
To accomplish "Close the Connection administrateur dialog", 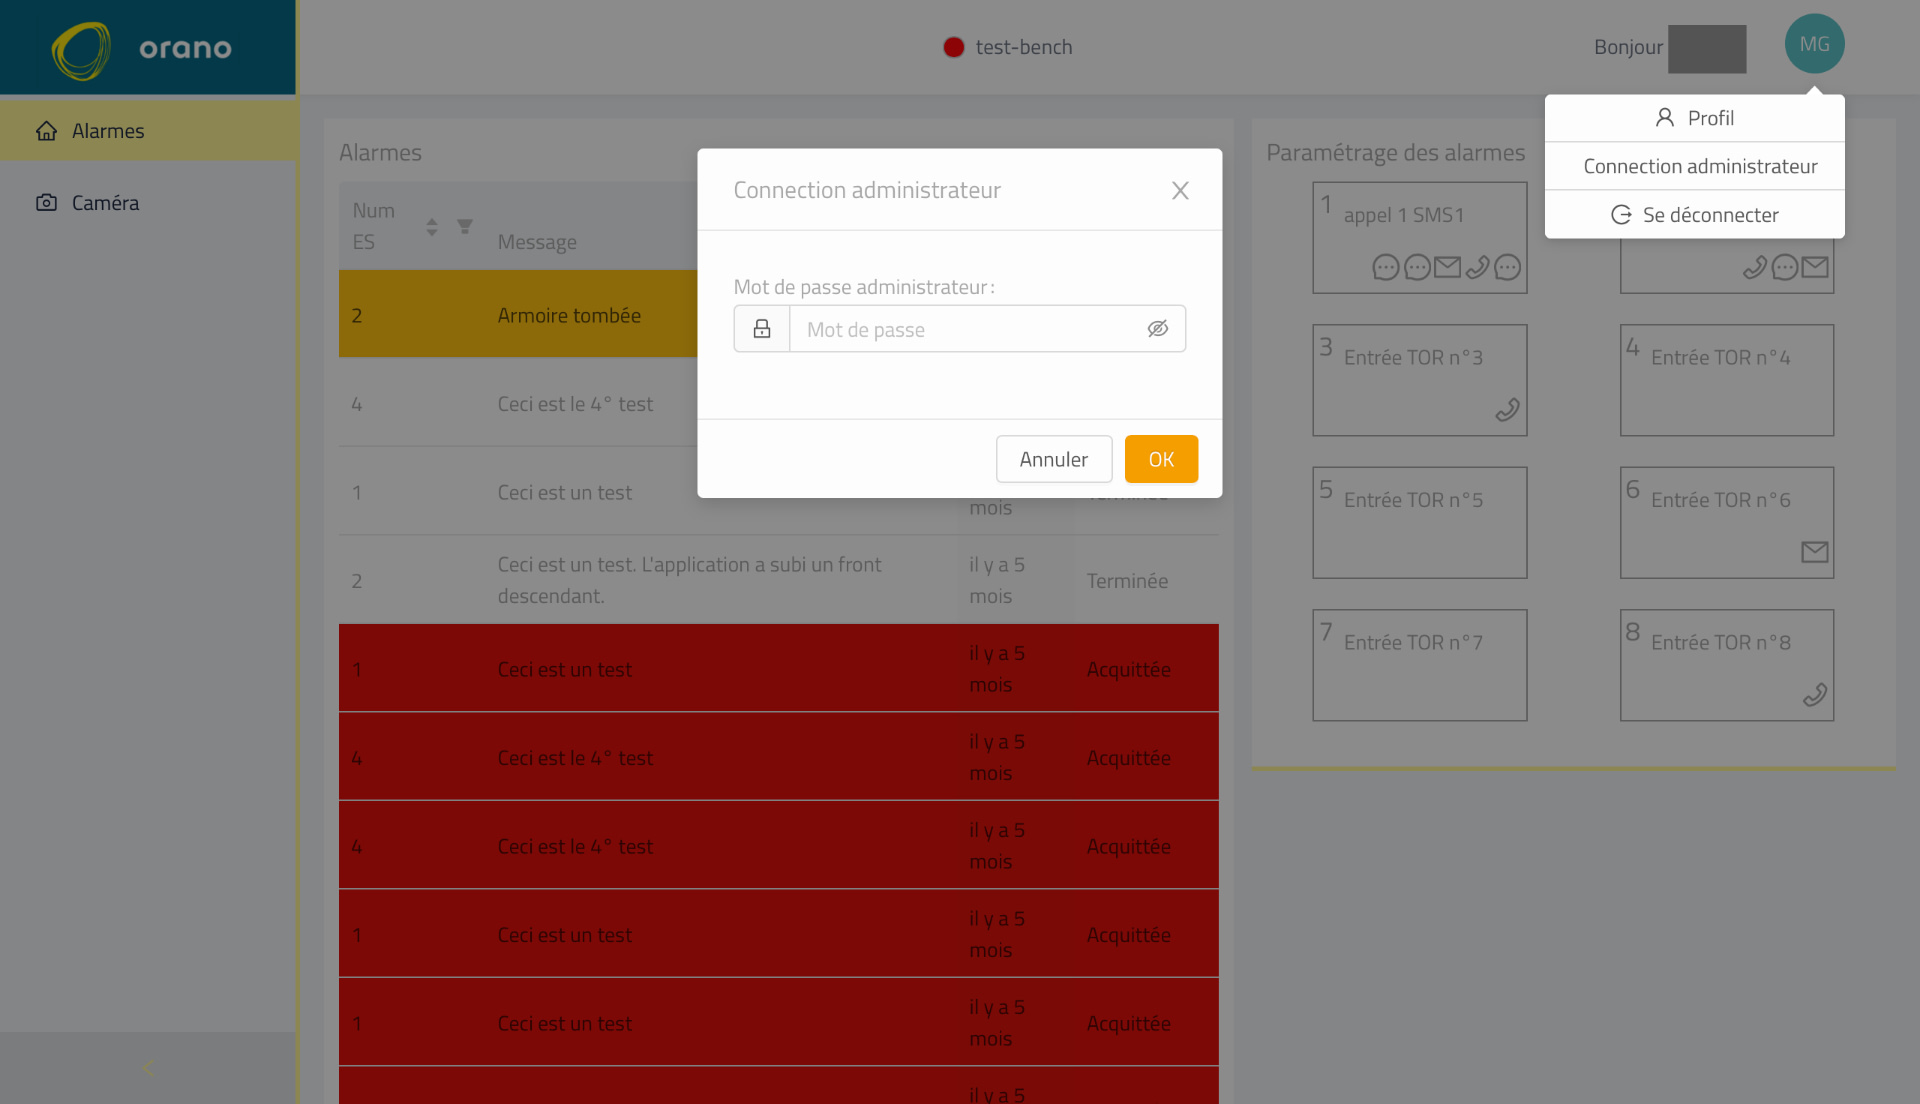I will (1180, 190).
